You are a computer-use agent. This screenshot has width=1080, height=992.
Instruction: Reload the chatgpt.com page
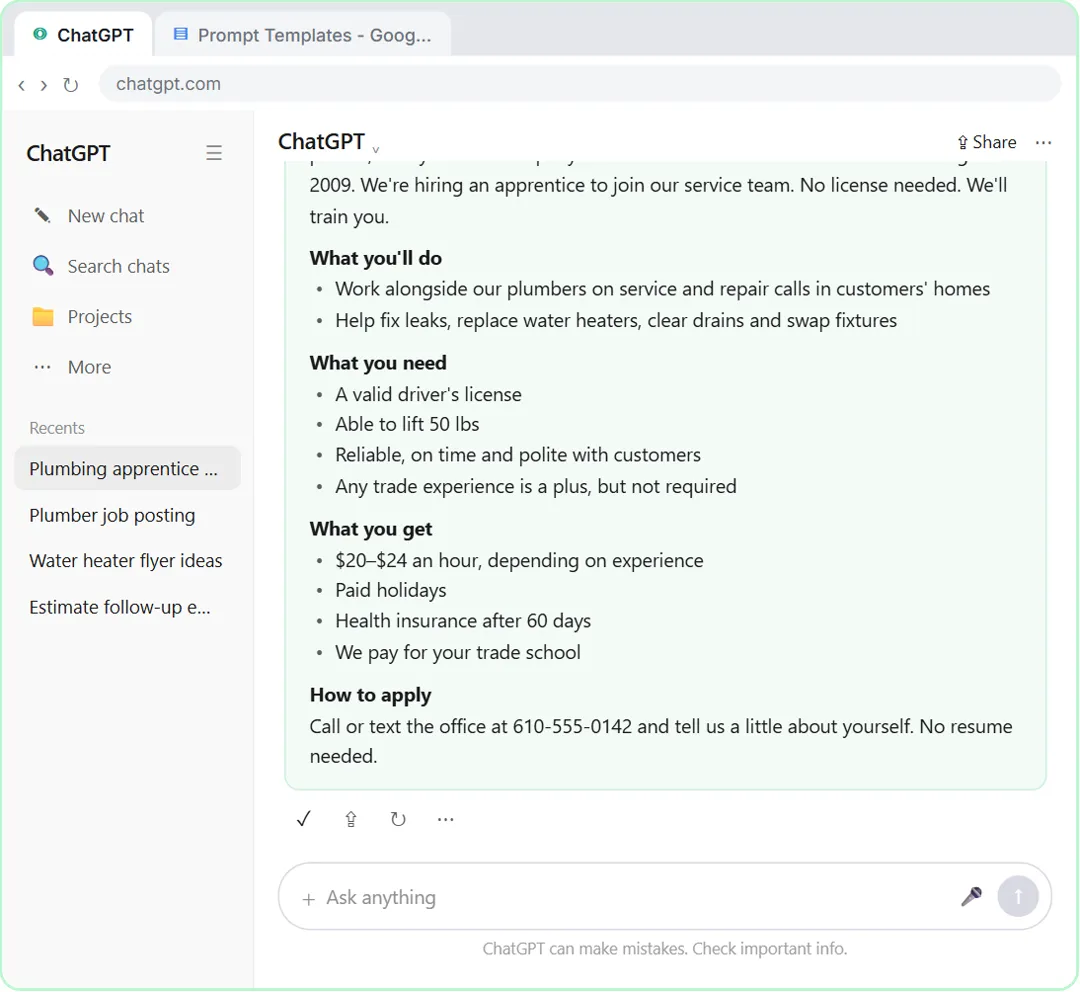click(70, 85)
